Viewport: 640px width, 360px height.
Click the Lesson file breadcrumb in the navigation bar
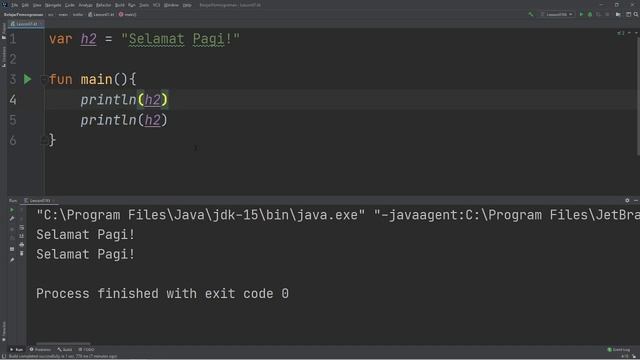tap(101, 14)
